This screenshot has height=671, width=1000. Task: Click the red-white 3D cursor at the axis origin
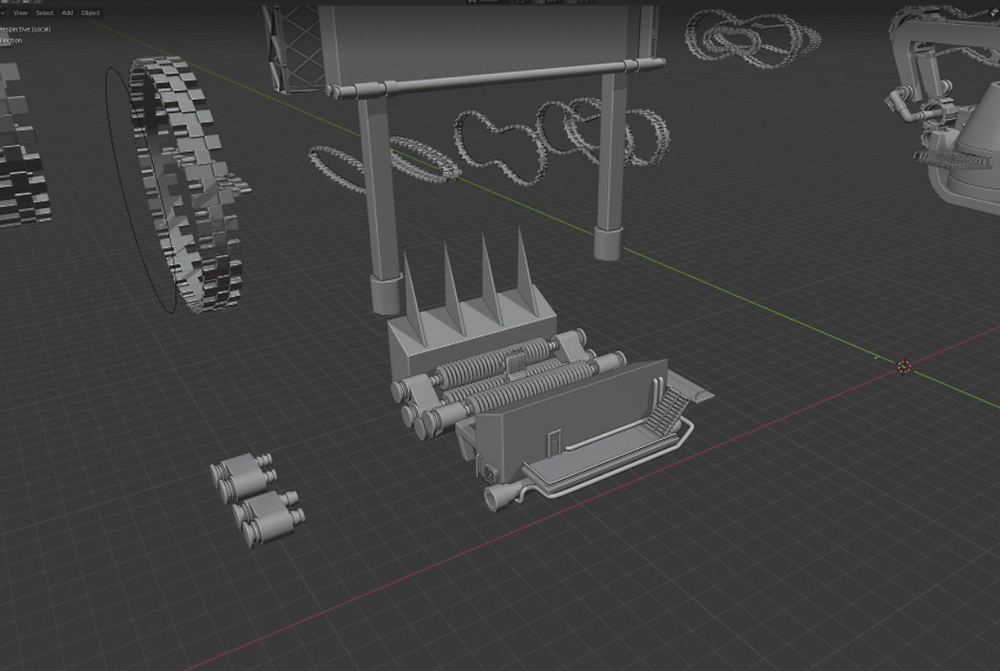pos(904,366)
